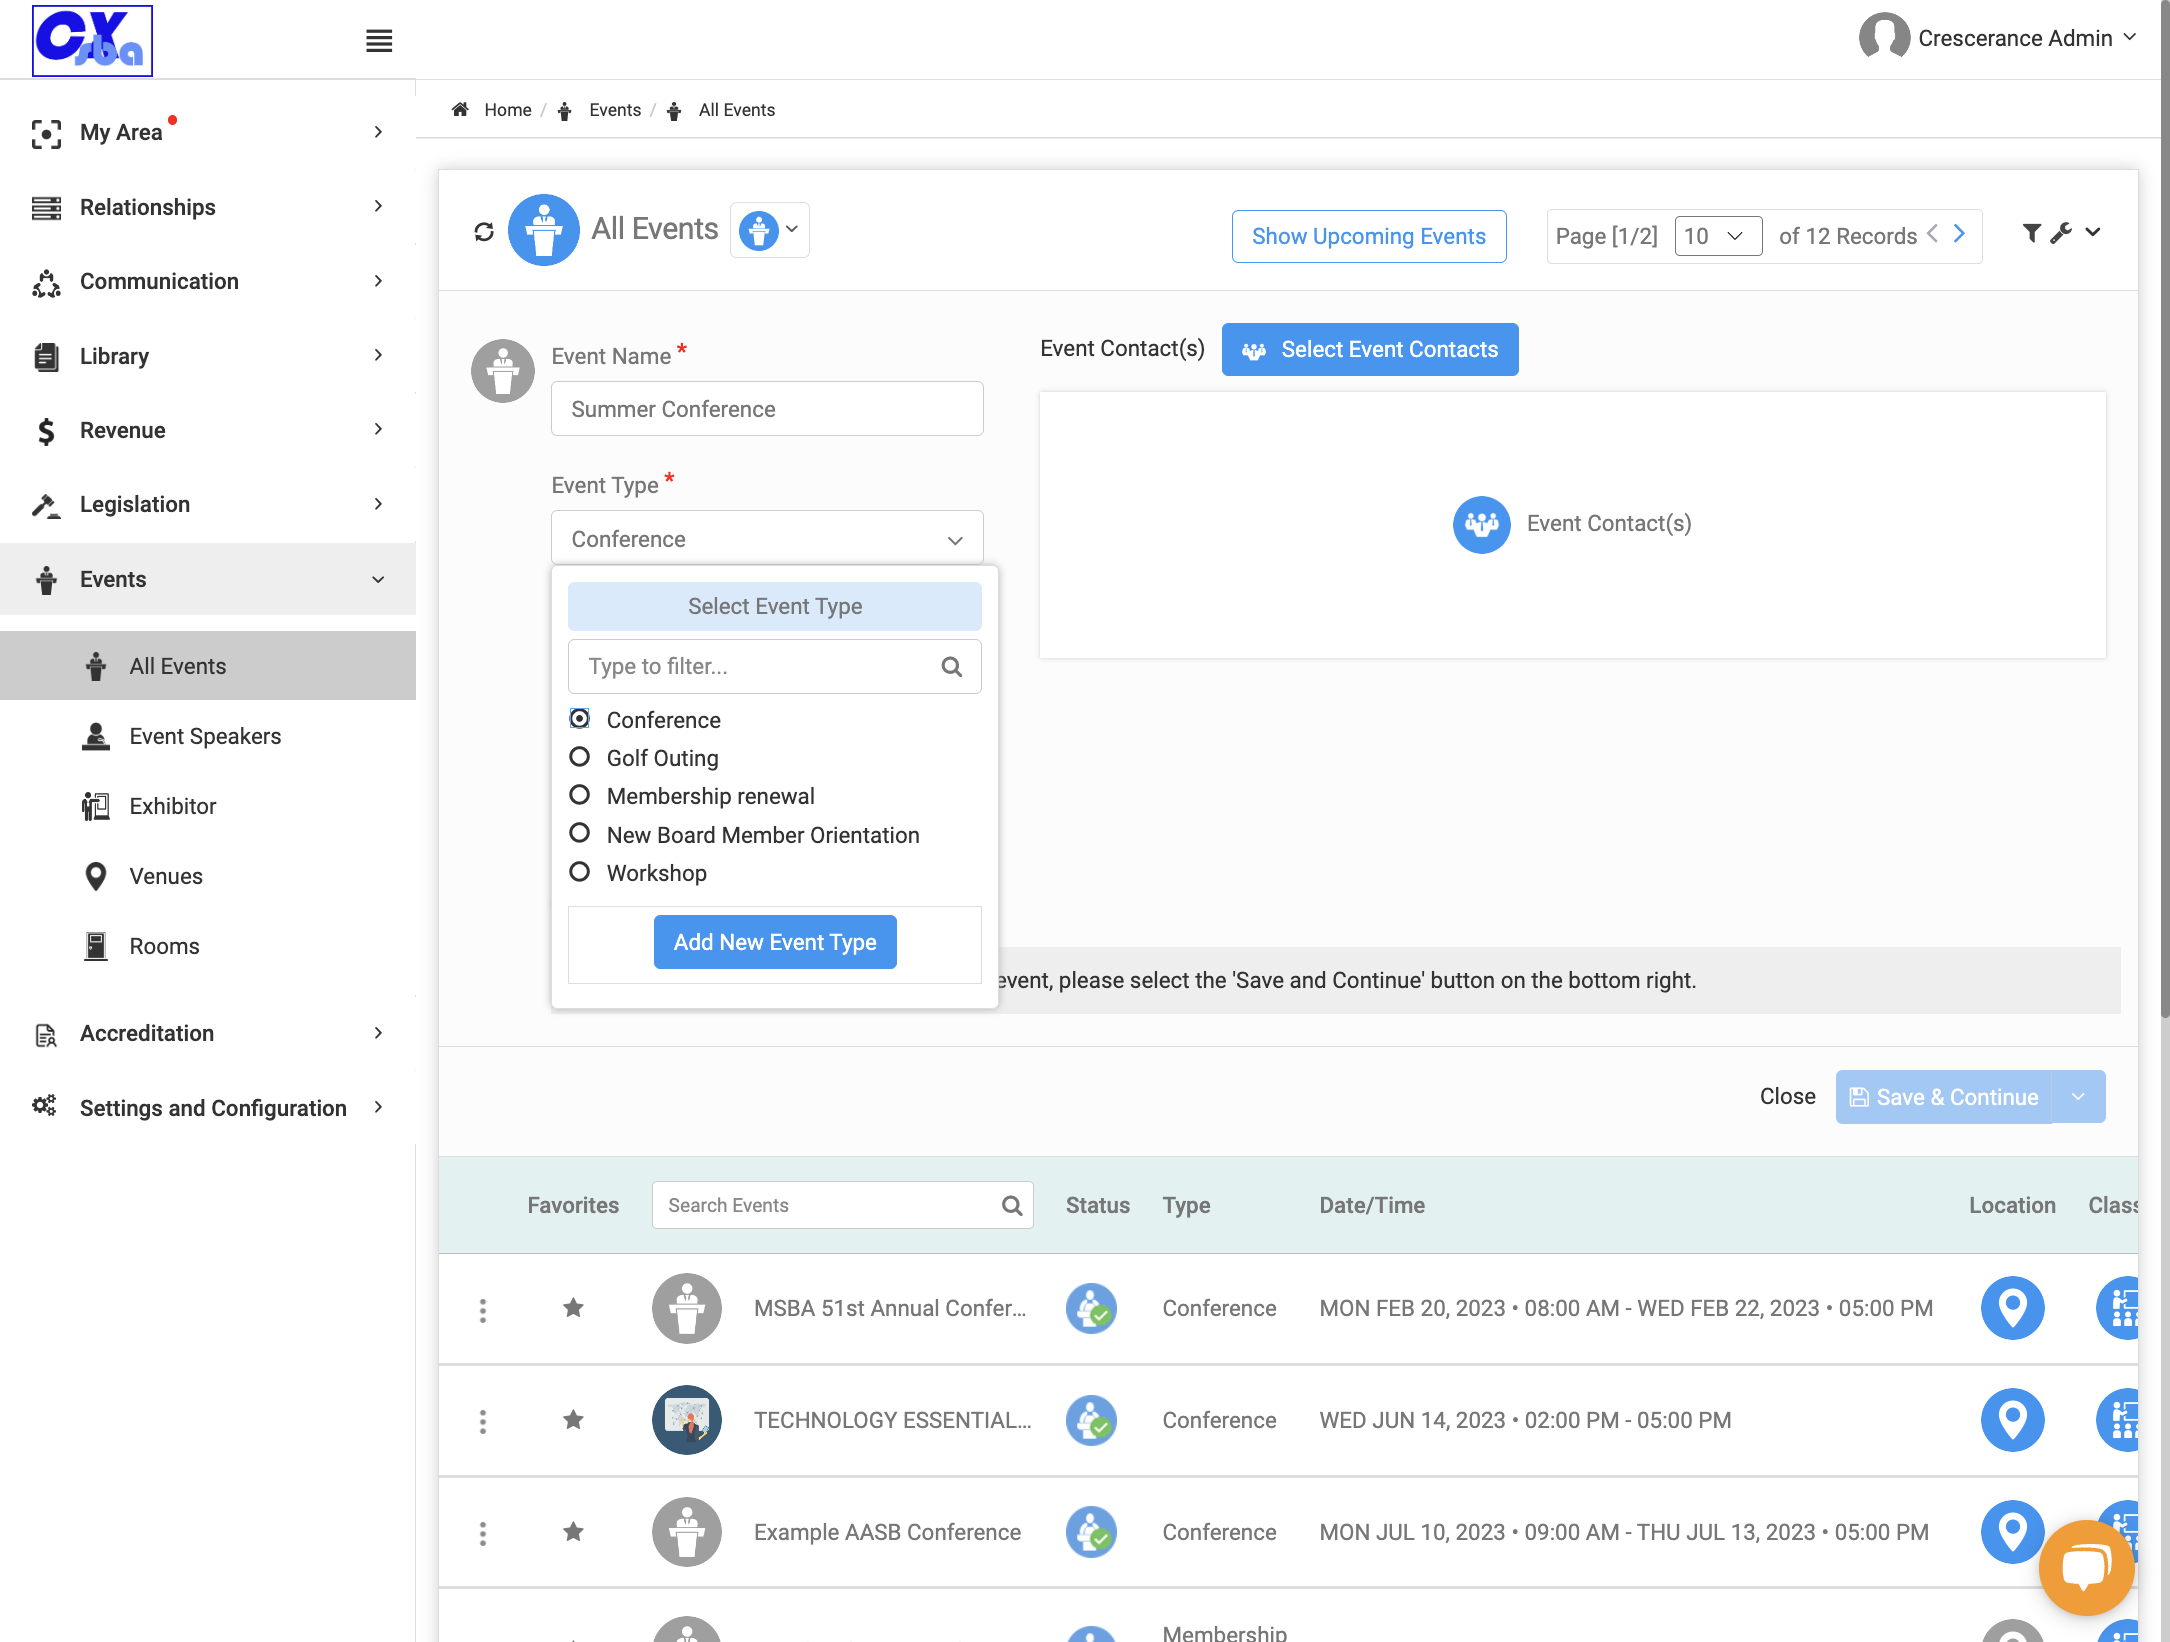
Task: Click the Close link
Action: coord(1788,1097)
